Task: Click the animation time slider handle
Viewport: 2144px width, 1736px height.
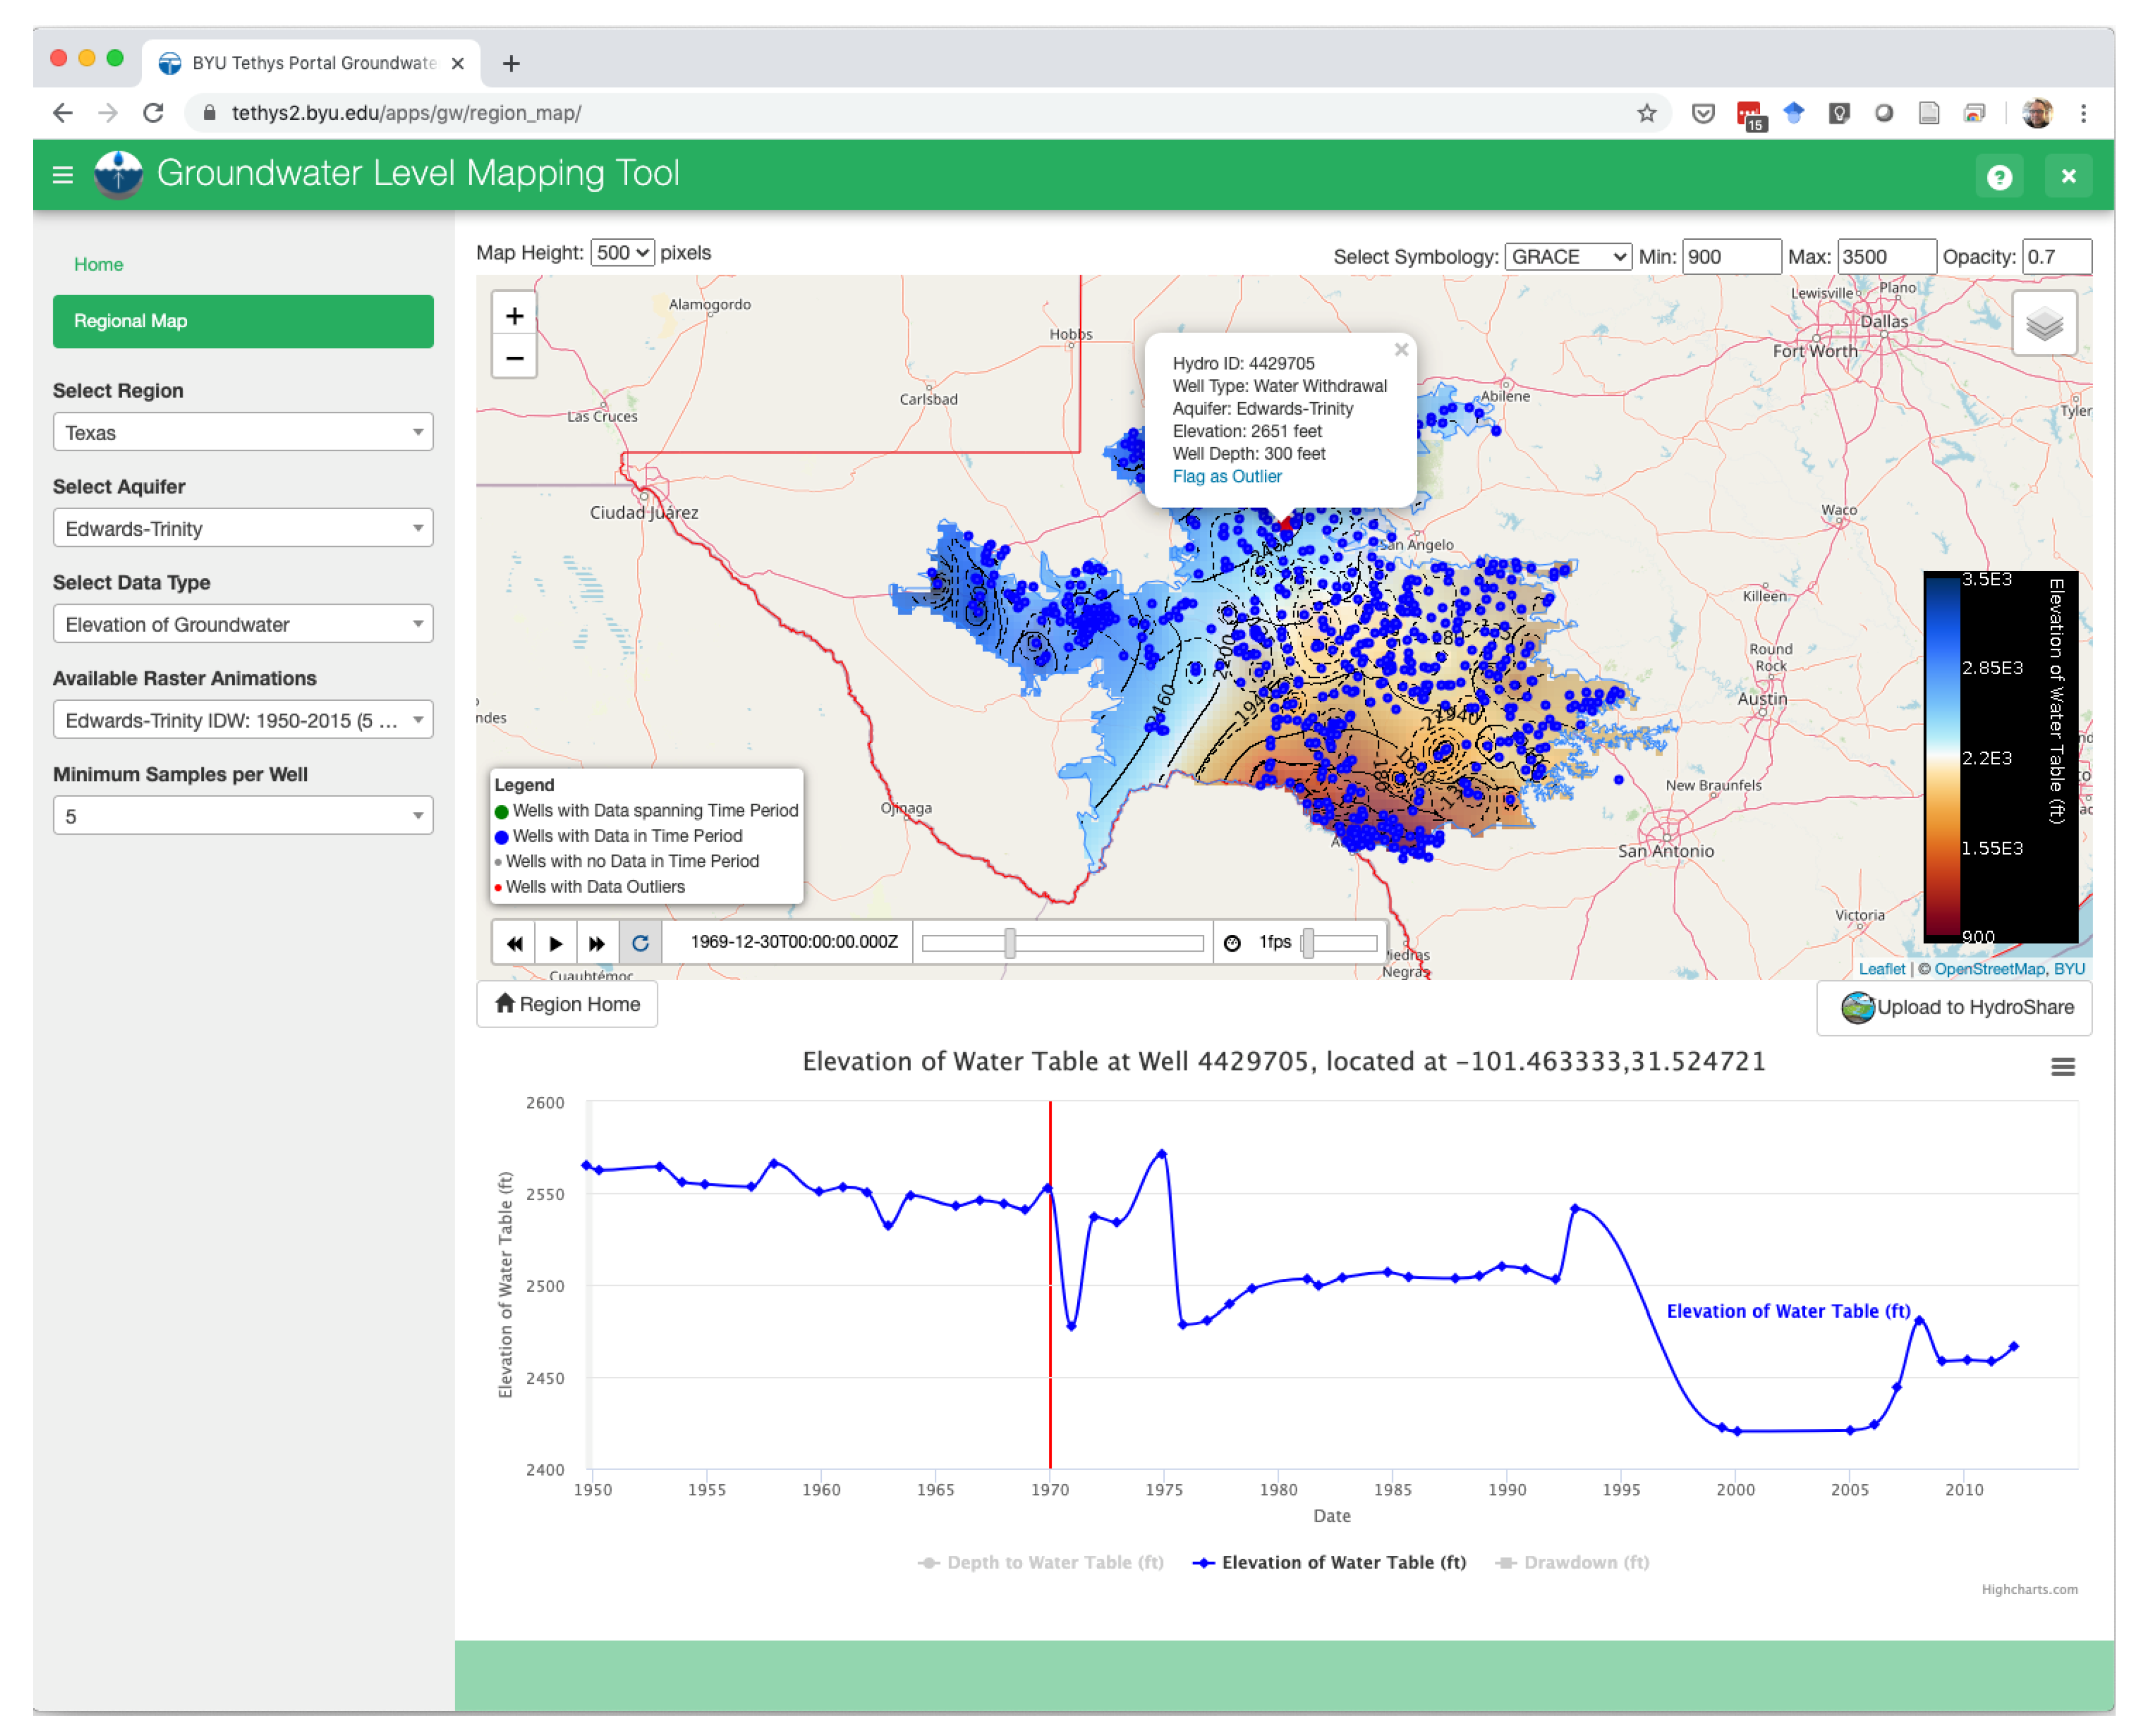Action: (x=1010, y=942)
